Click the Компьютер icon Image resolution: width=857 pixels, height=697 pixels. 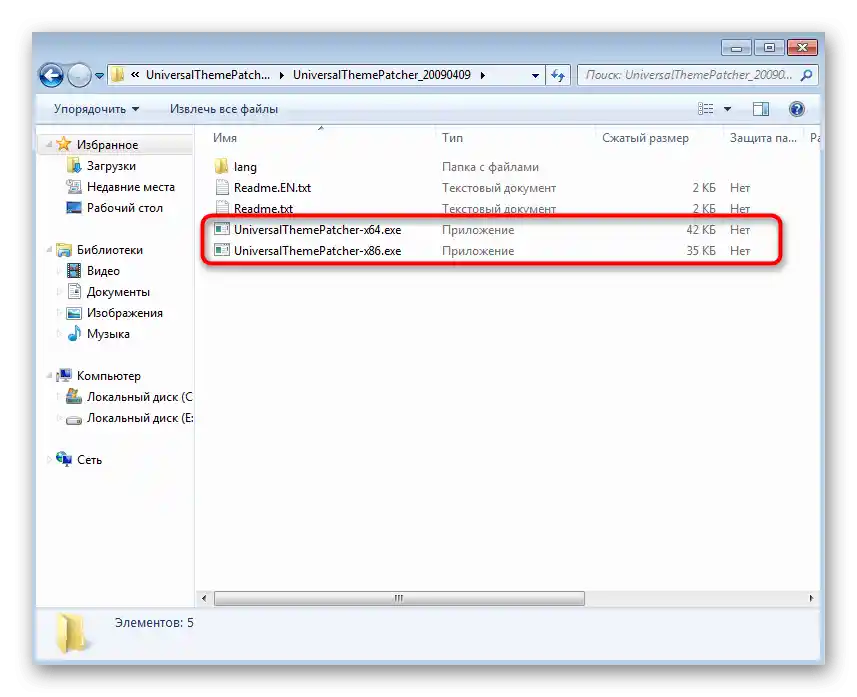click(64, 375)
